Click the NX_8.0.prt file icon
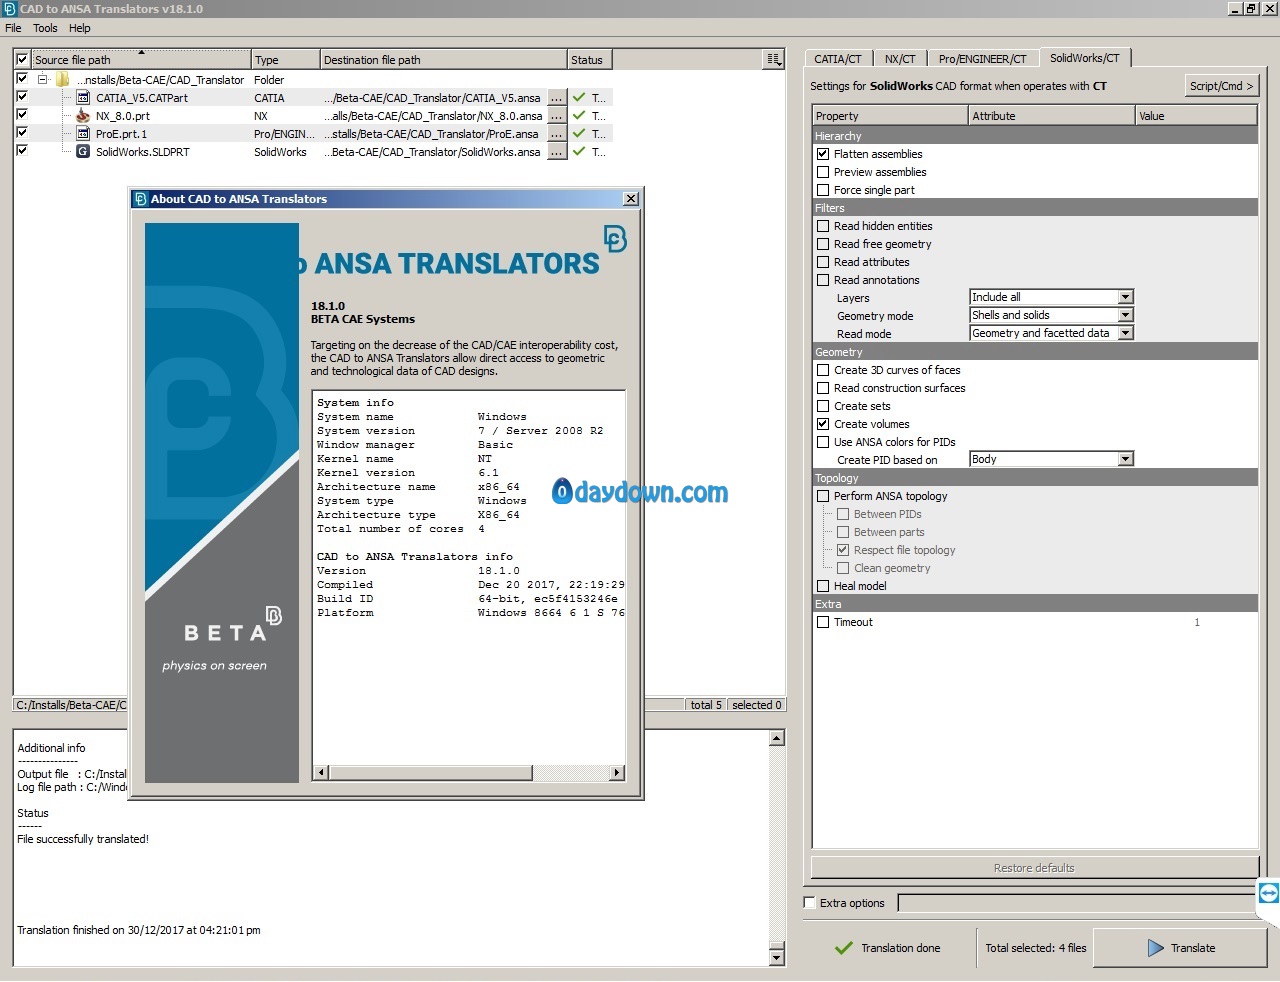1280x982 pixels. tap(83, 116)
